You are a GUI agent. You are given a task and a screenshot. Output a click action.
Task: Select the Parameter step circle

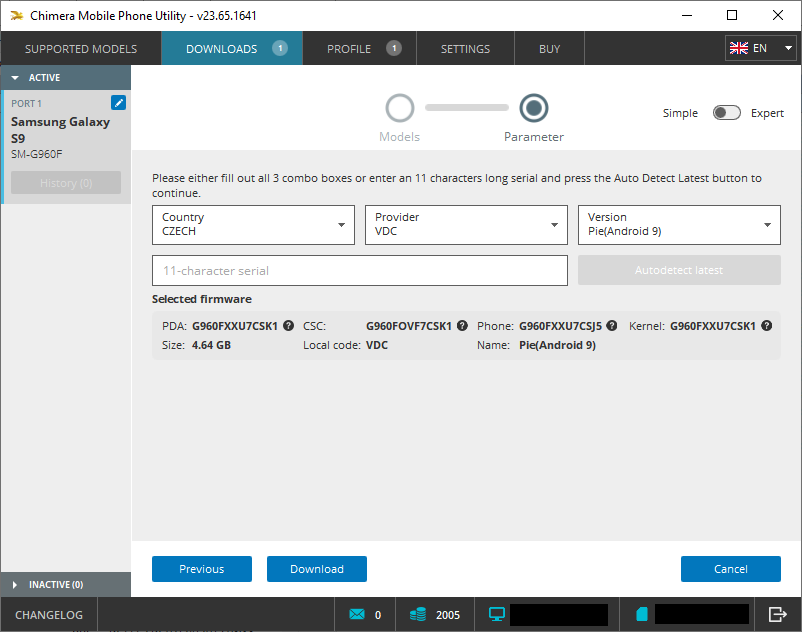click(x=533, y=108)
